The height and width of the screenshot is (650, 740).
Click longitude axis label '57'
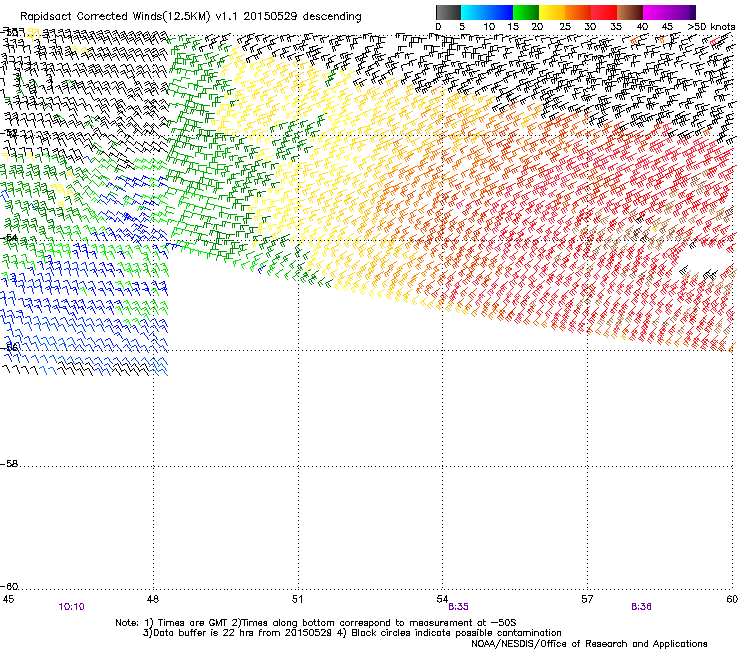pyautogui.click(x=587, y=599)
